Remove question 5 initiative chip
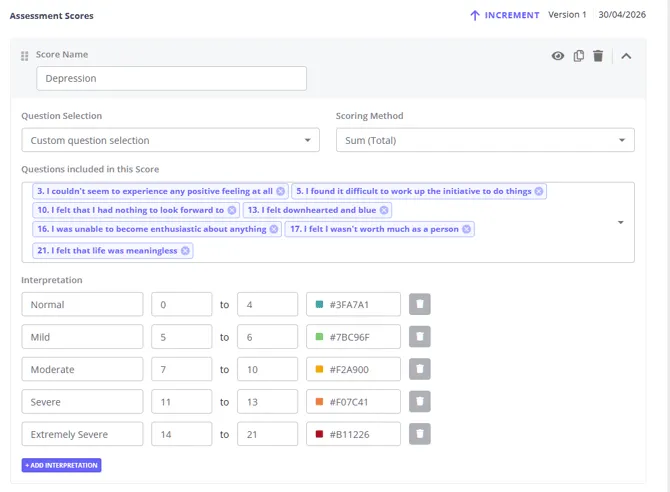The image size is (670, 492). (539, 191)
